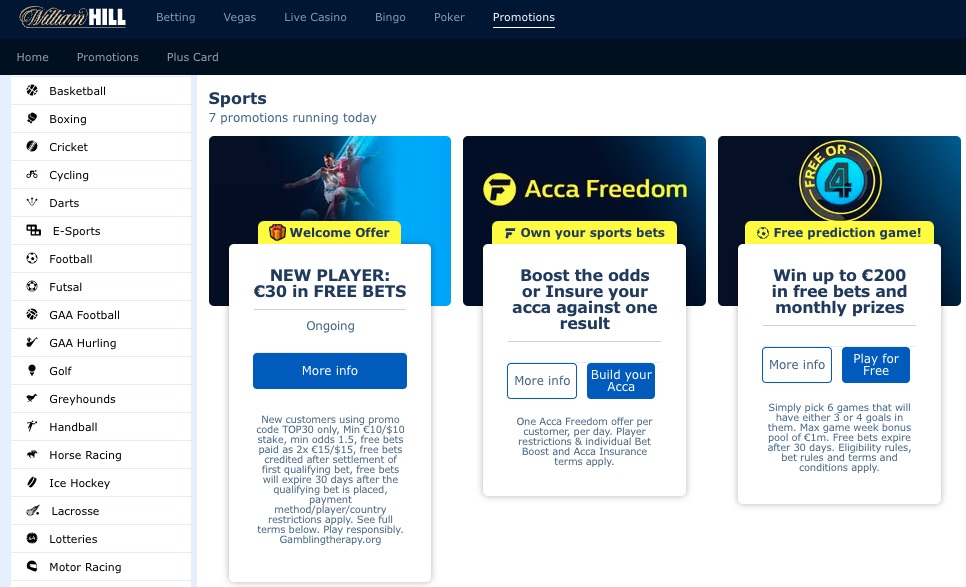The width and height of the screenshot is (966, 587).
Task: Click the Play for Free button
Action: [x=875, y=365]
